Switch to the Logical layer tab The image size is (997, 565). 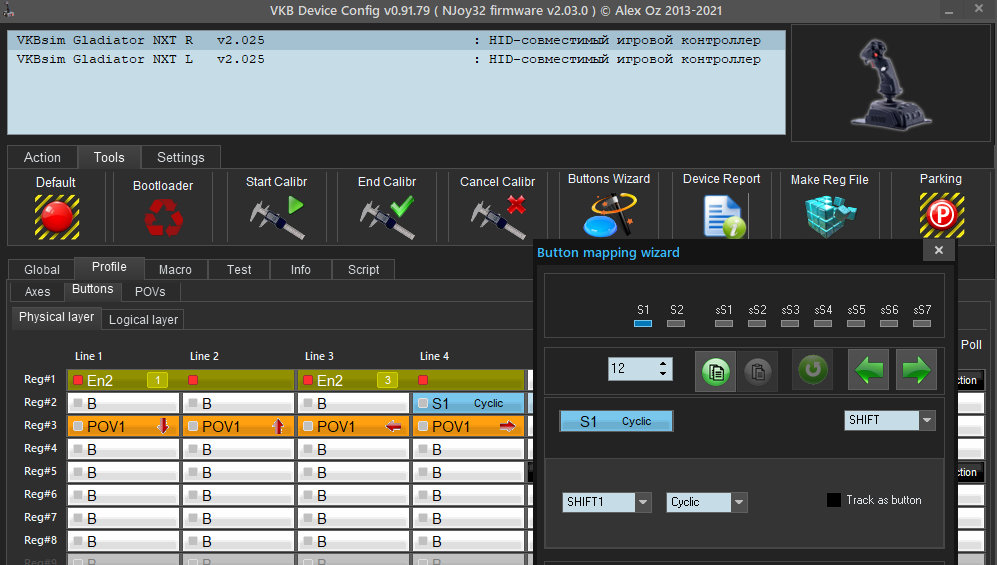tap(143, 320)
